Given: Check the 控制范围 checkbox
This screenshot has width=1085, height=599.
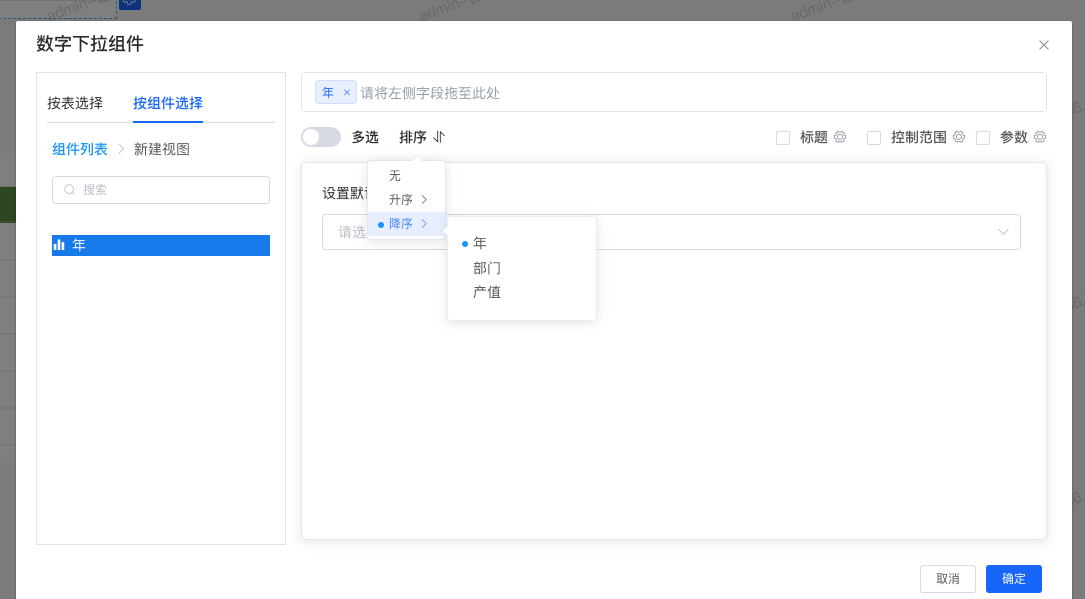Looking at the screenshot, I should (876, 137).
